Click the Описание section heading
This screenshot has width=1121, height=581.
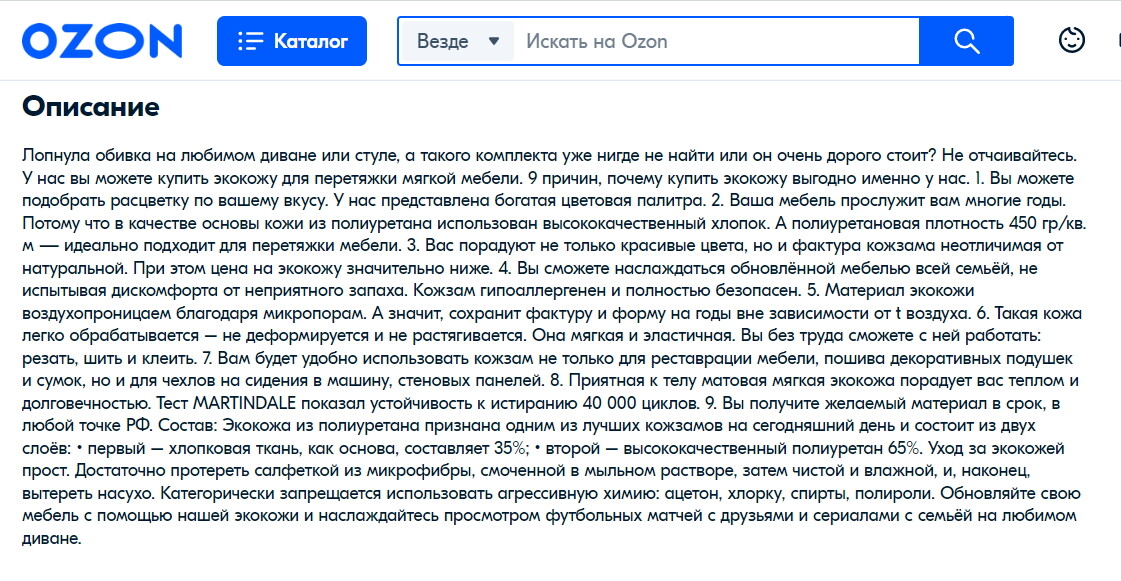point(91,106)
